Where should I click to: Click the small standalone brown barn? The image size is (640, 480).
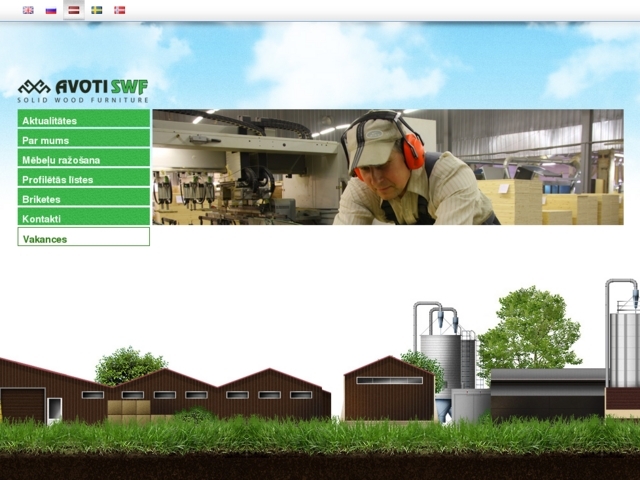389,390
